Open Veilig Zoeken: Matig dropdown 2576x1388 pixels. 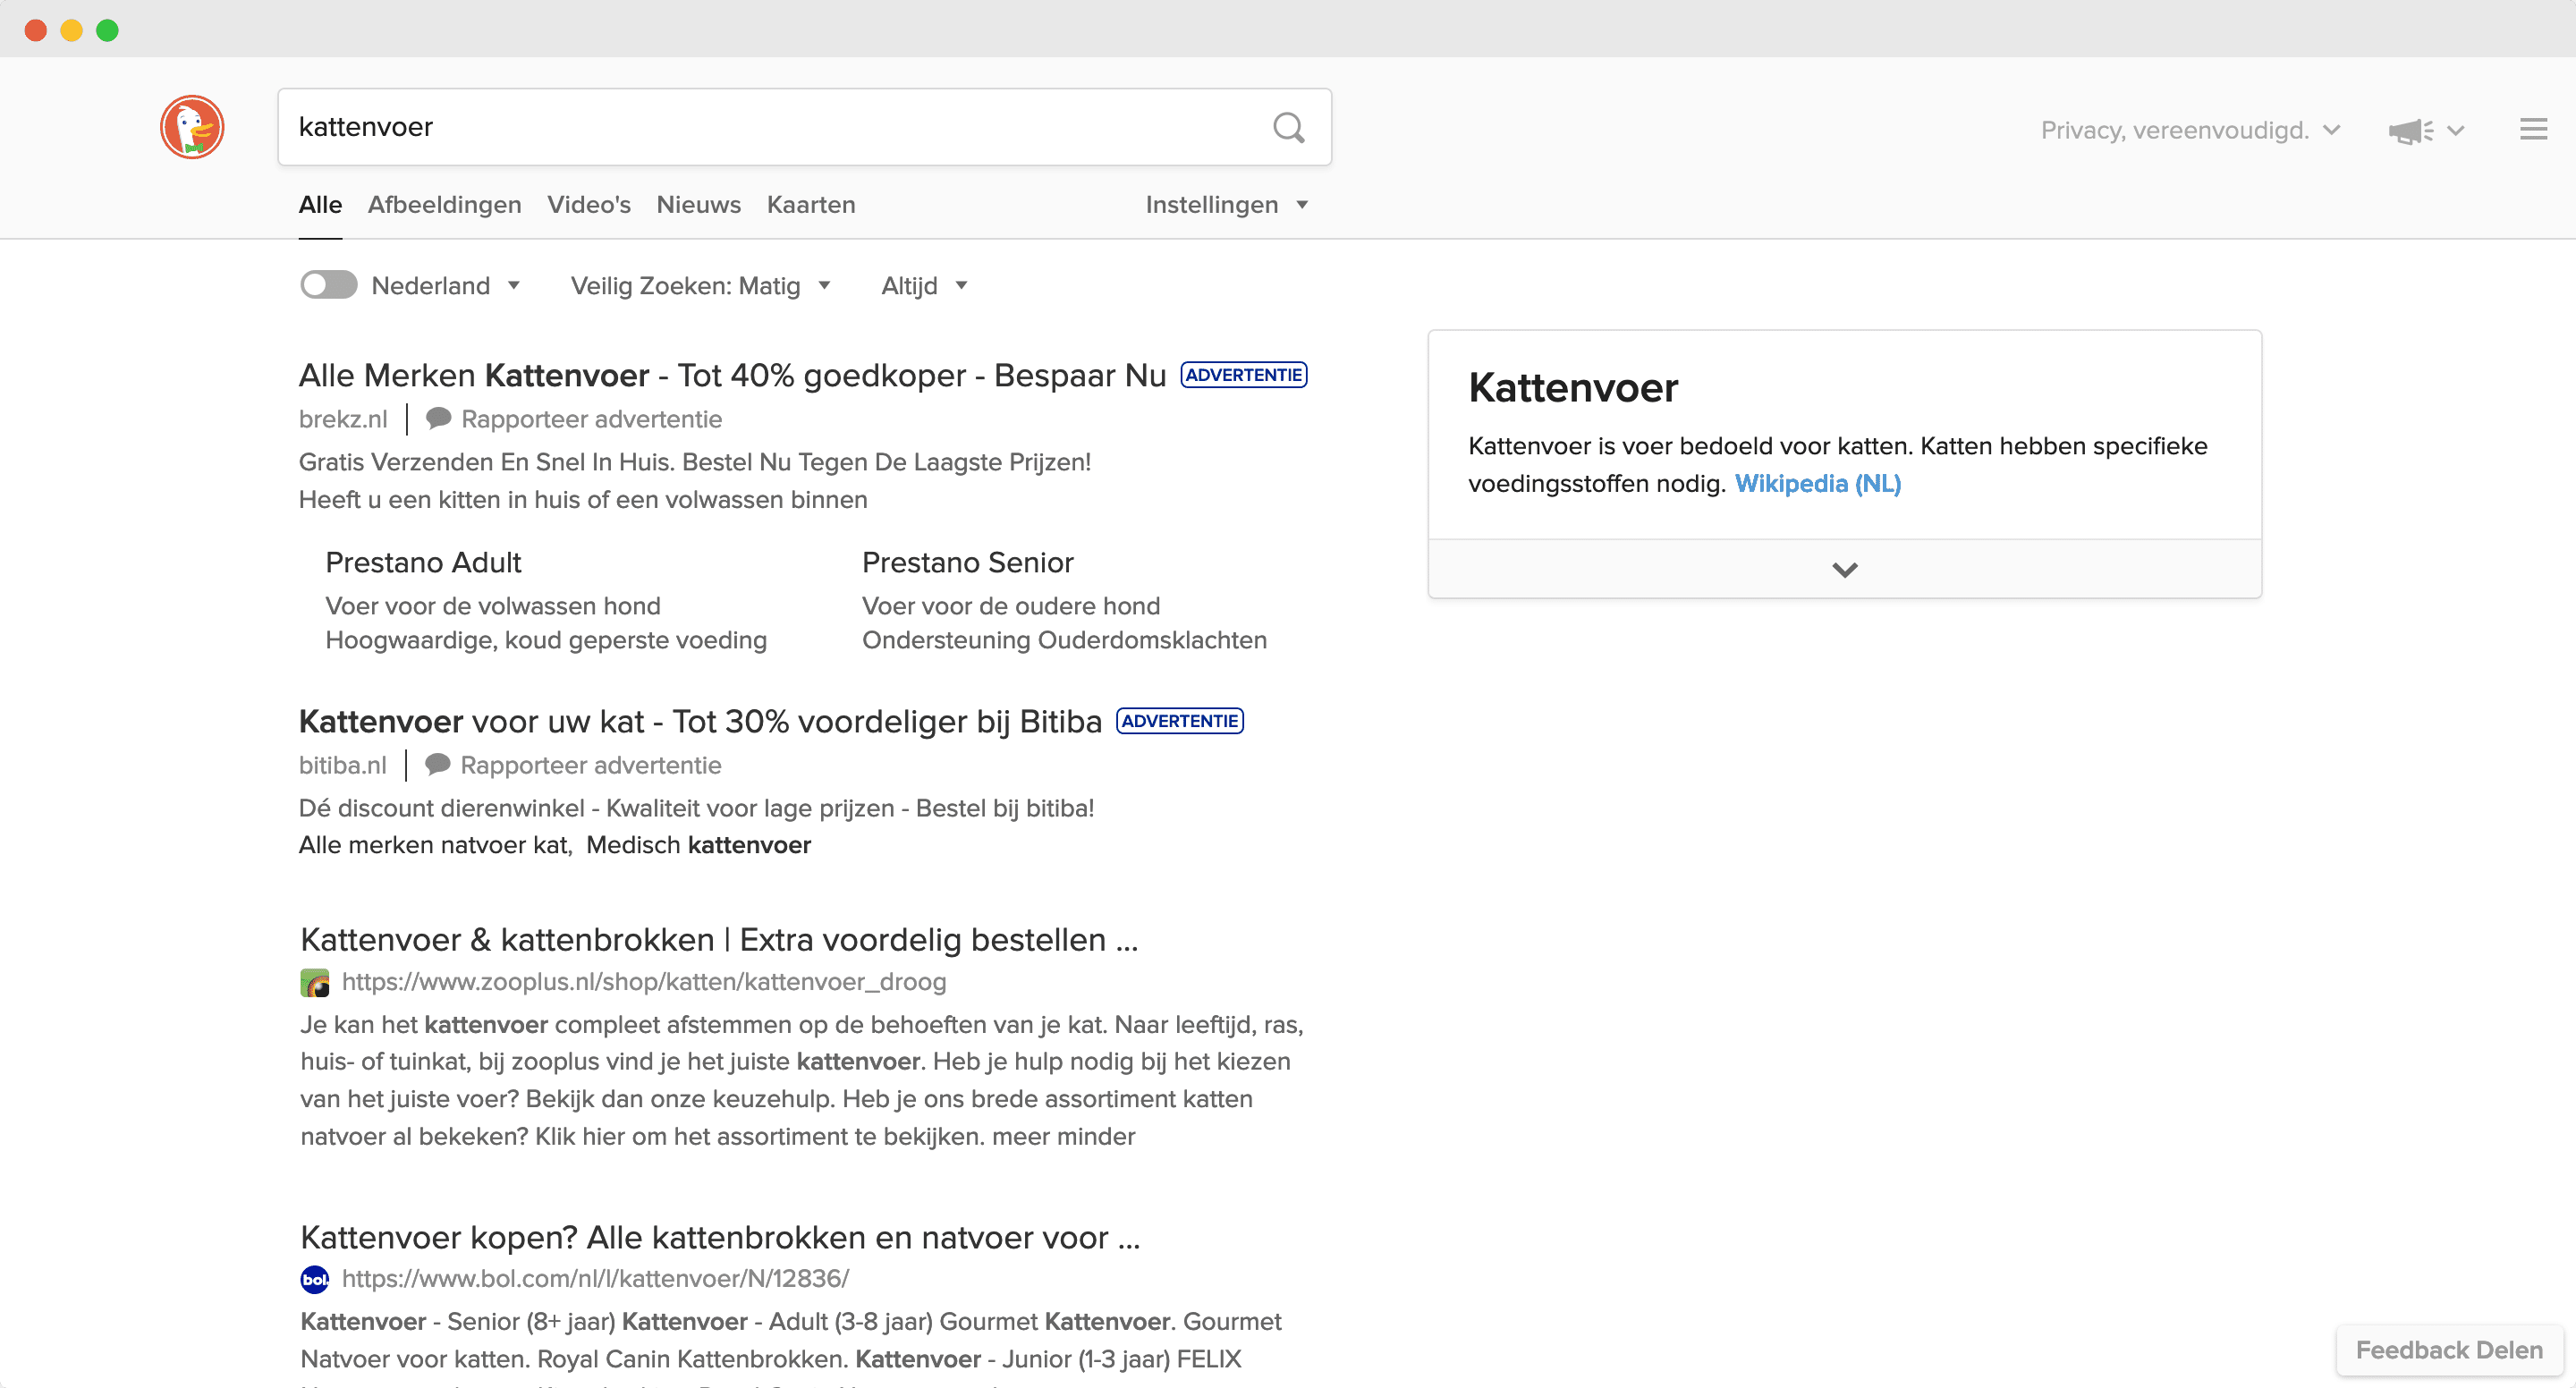pyautogui.click(x=701, y=286)
